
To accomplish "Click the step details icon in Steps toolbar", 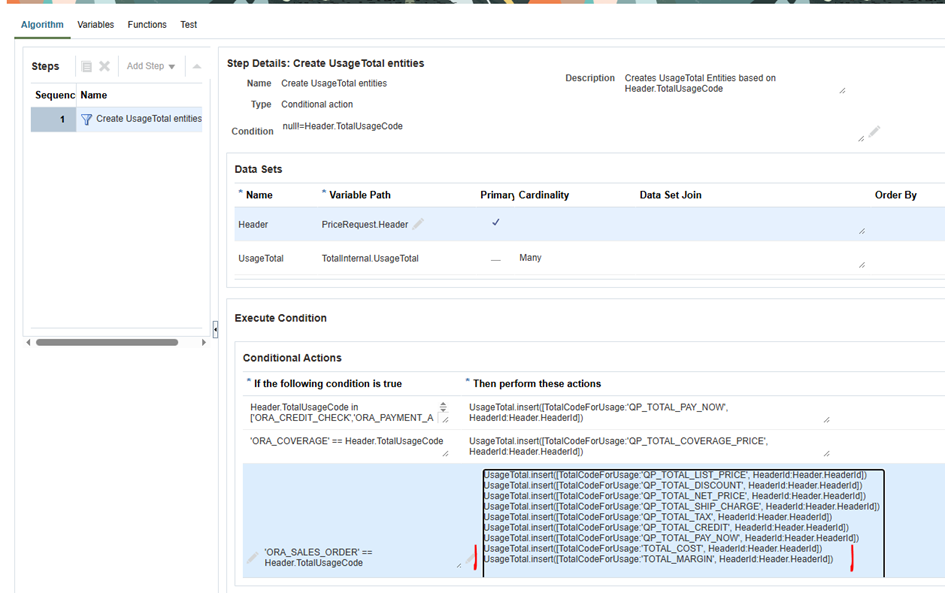I will [x=86, y=66].
